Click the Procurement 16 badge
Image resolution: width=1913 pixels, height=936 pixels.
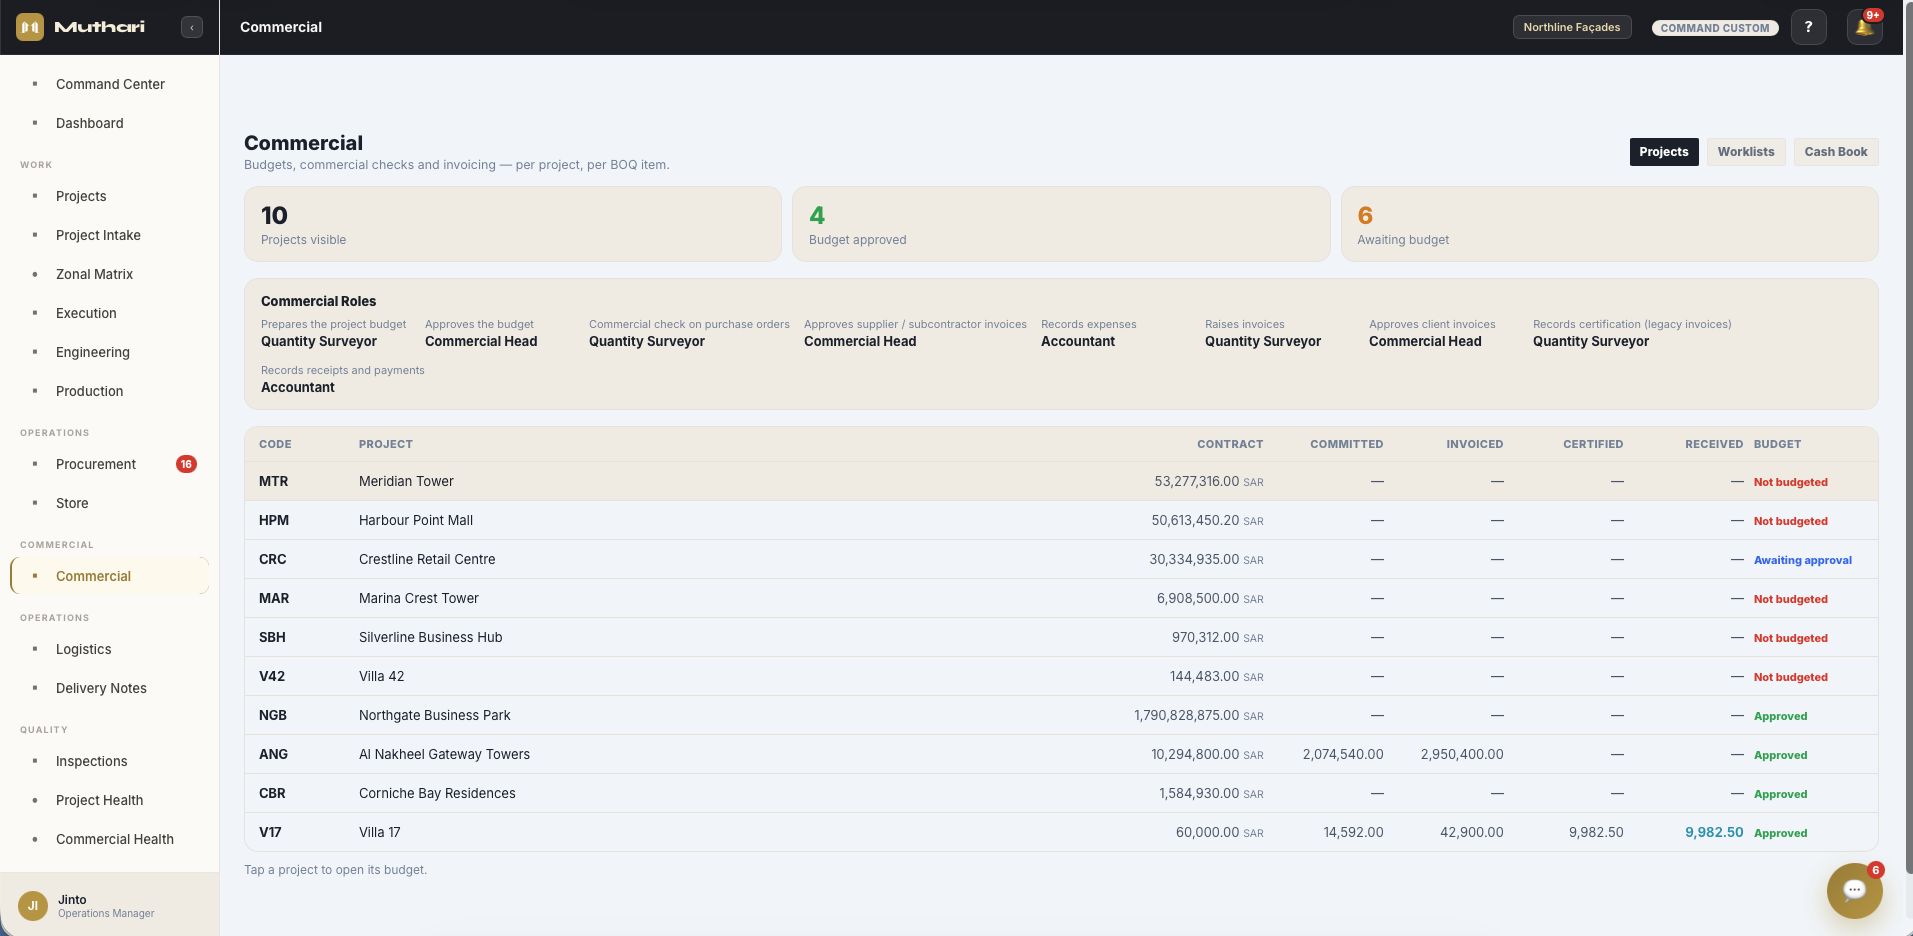(186, 464)
